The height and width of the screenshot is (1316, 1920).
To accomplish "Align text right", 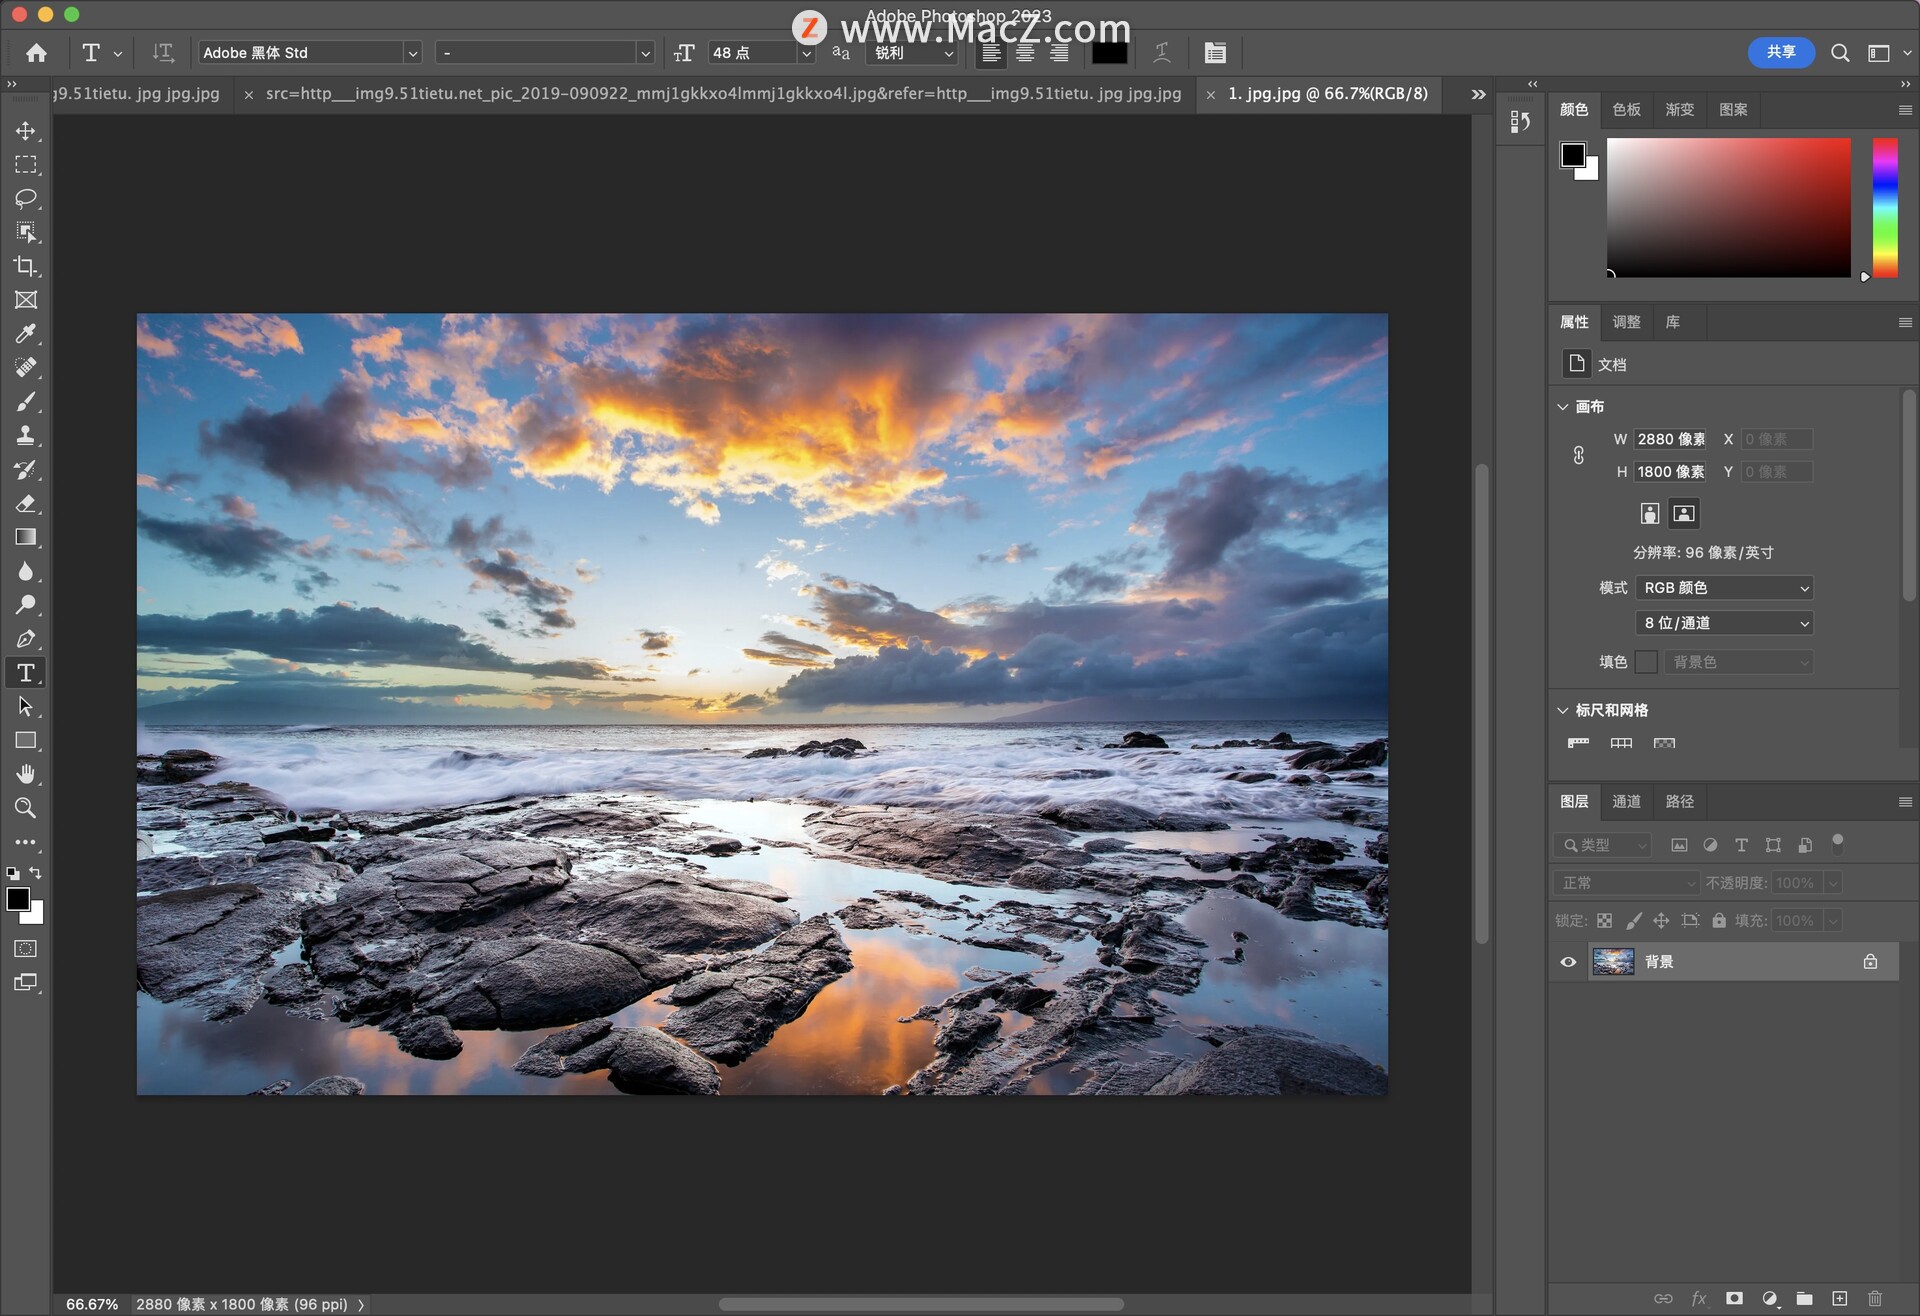I will click(1059, 53).
